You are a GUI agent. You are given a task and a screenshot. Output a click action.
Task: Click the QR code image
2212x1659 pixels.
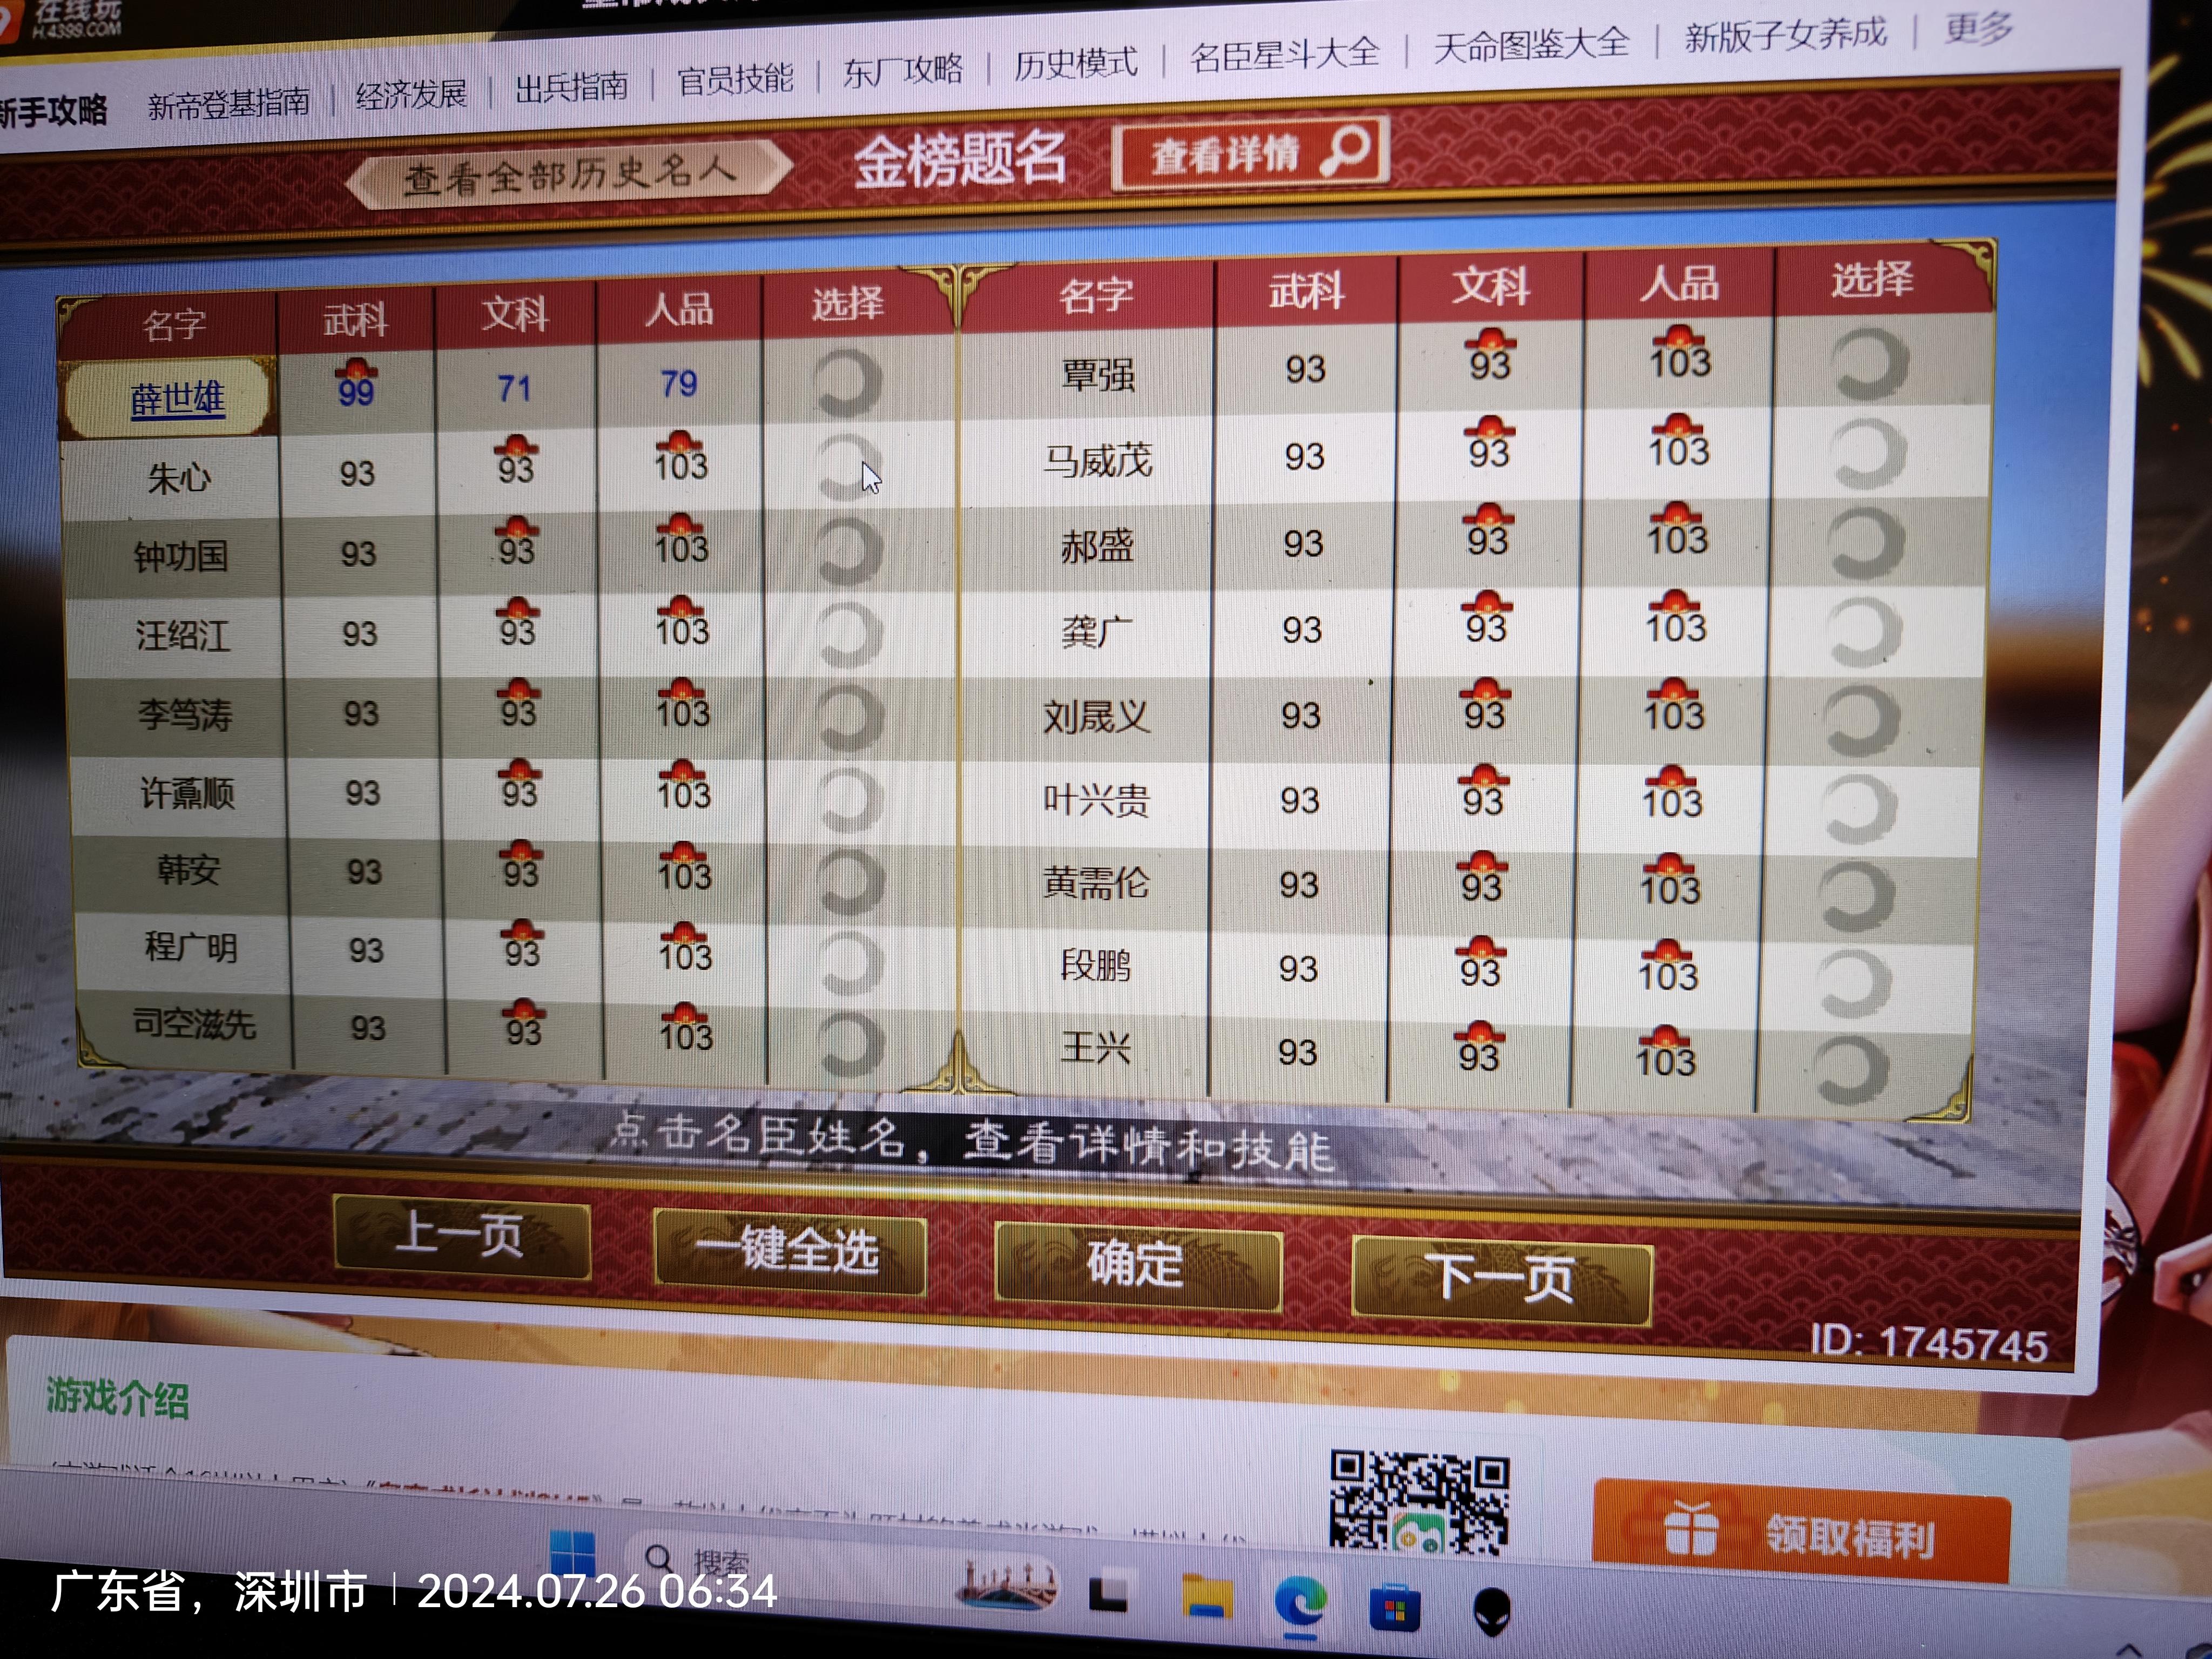click(1419, 1503)
